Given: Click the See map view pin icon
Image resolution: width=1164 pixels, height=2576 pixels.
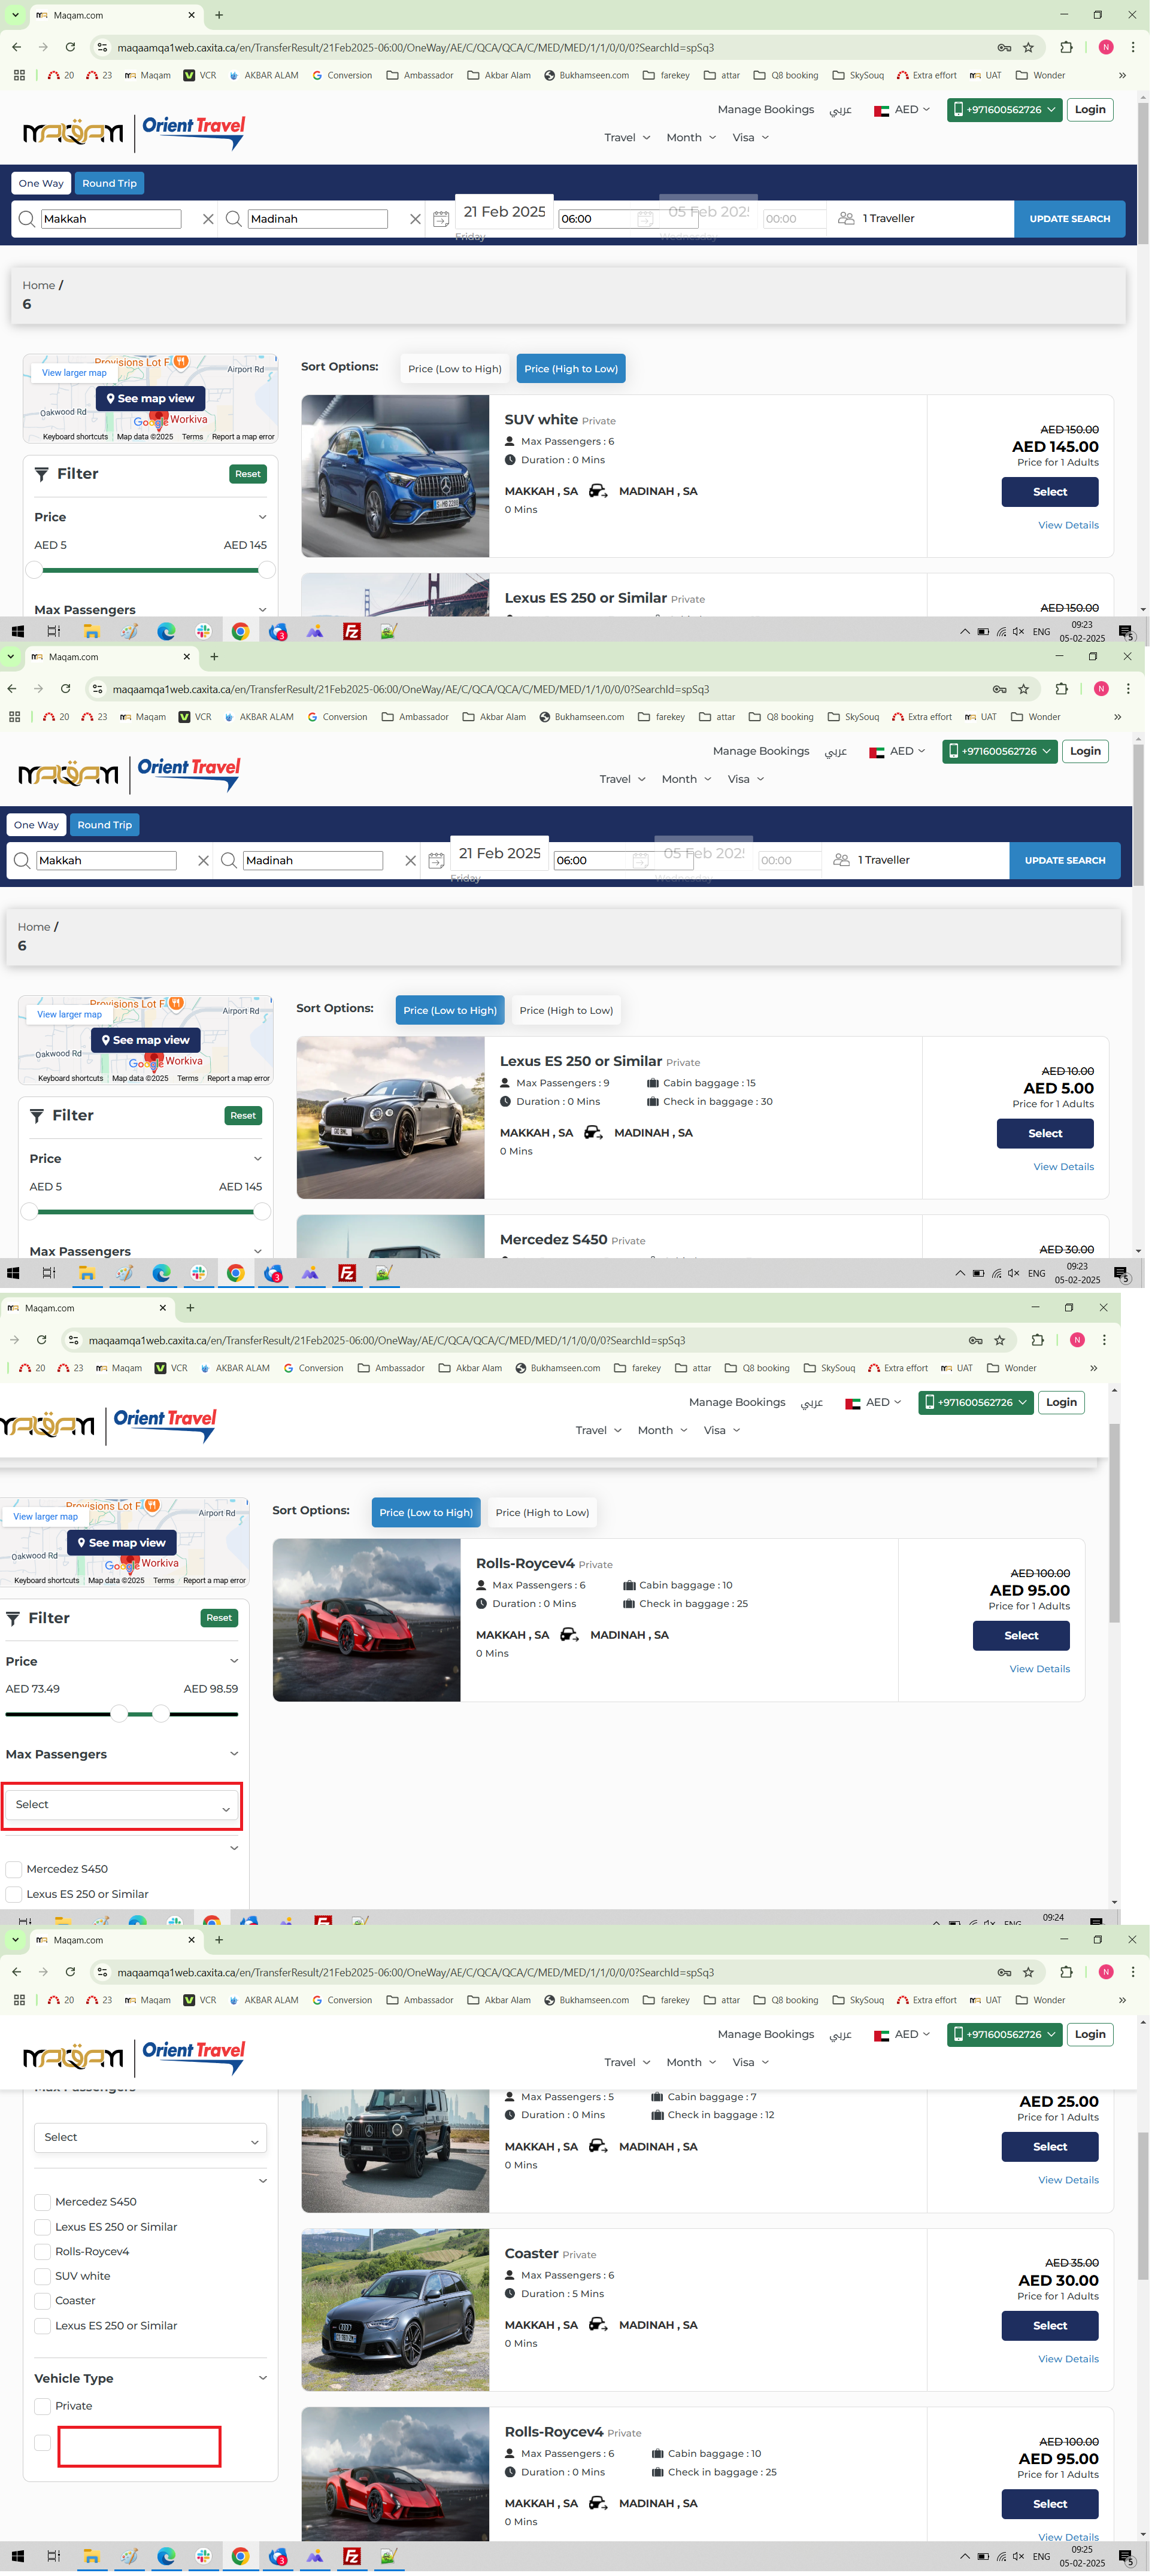Looking at the screenshot, I should 112,398.
